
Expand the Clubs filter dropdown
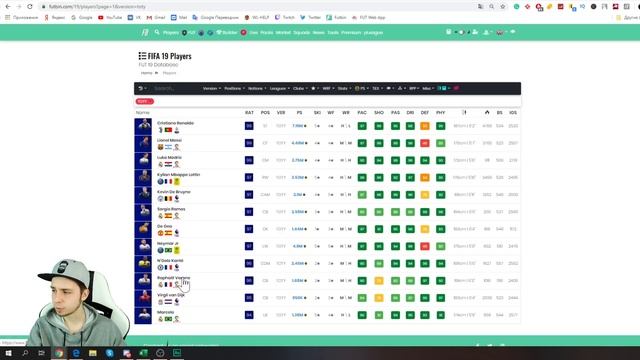[300, 88]
